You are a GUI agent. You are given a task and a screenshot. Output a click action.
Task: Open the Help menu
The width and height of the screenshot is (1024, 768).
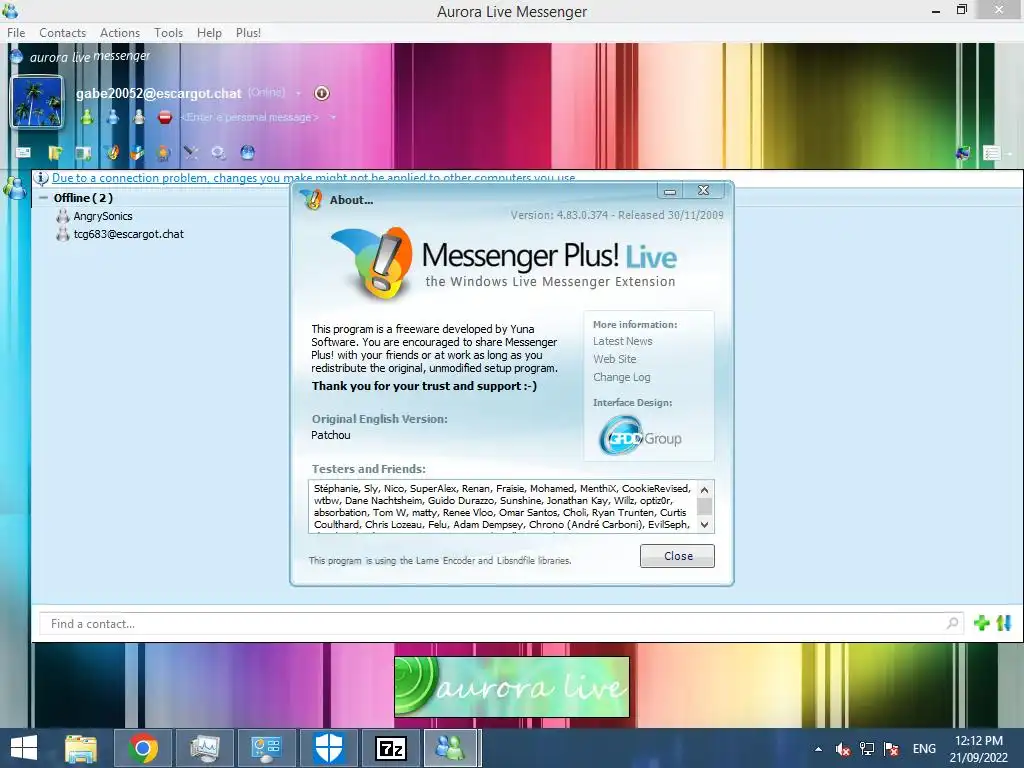209,33
